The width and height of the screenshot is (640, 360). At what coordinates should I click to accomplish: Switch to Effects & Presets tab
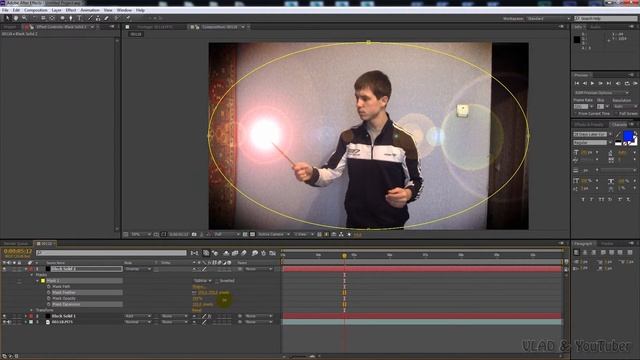[x=589, y=124]
